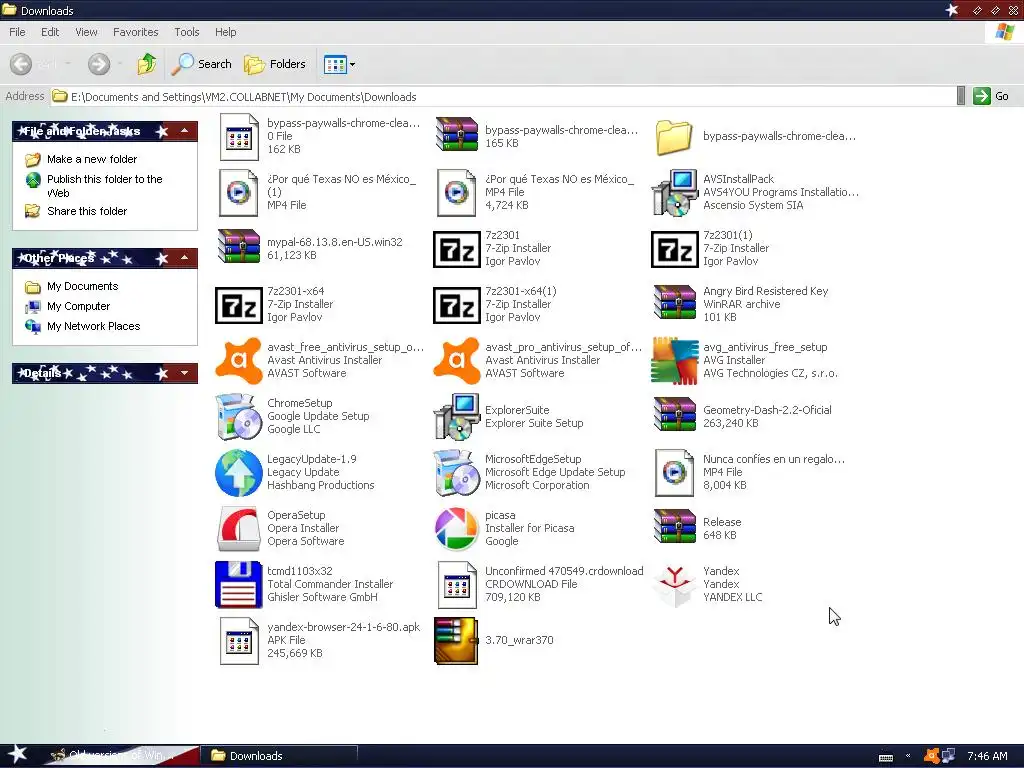Select the Release archive icon

[x=675, y=526]
